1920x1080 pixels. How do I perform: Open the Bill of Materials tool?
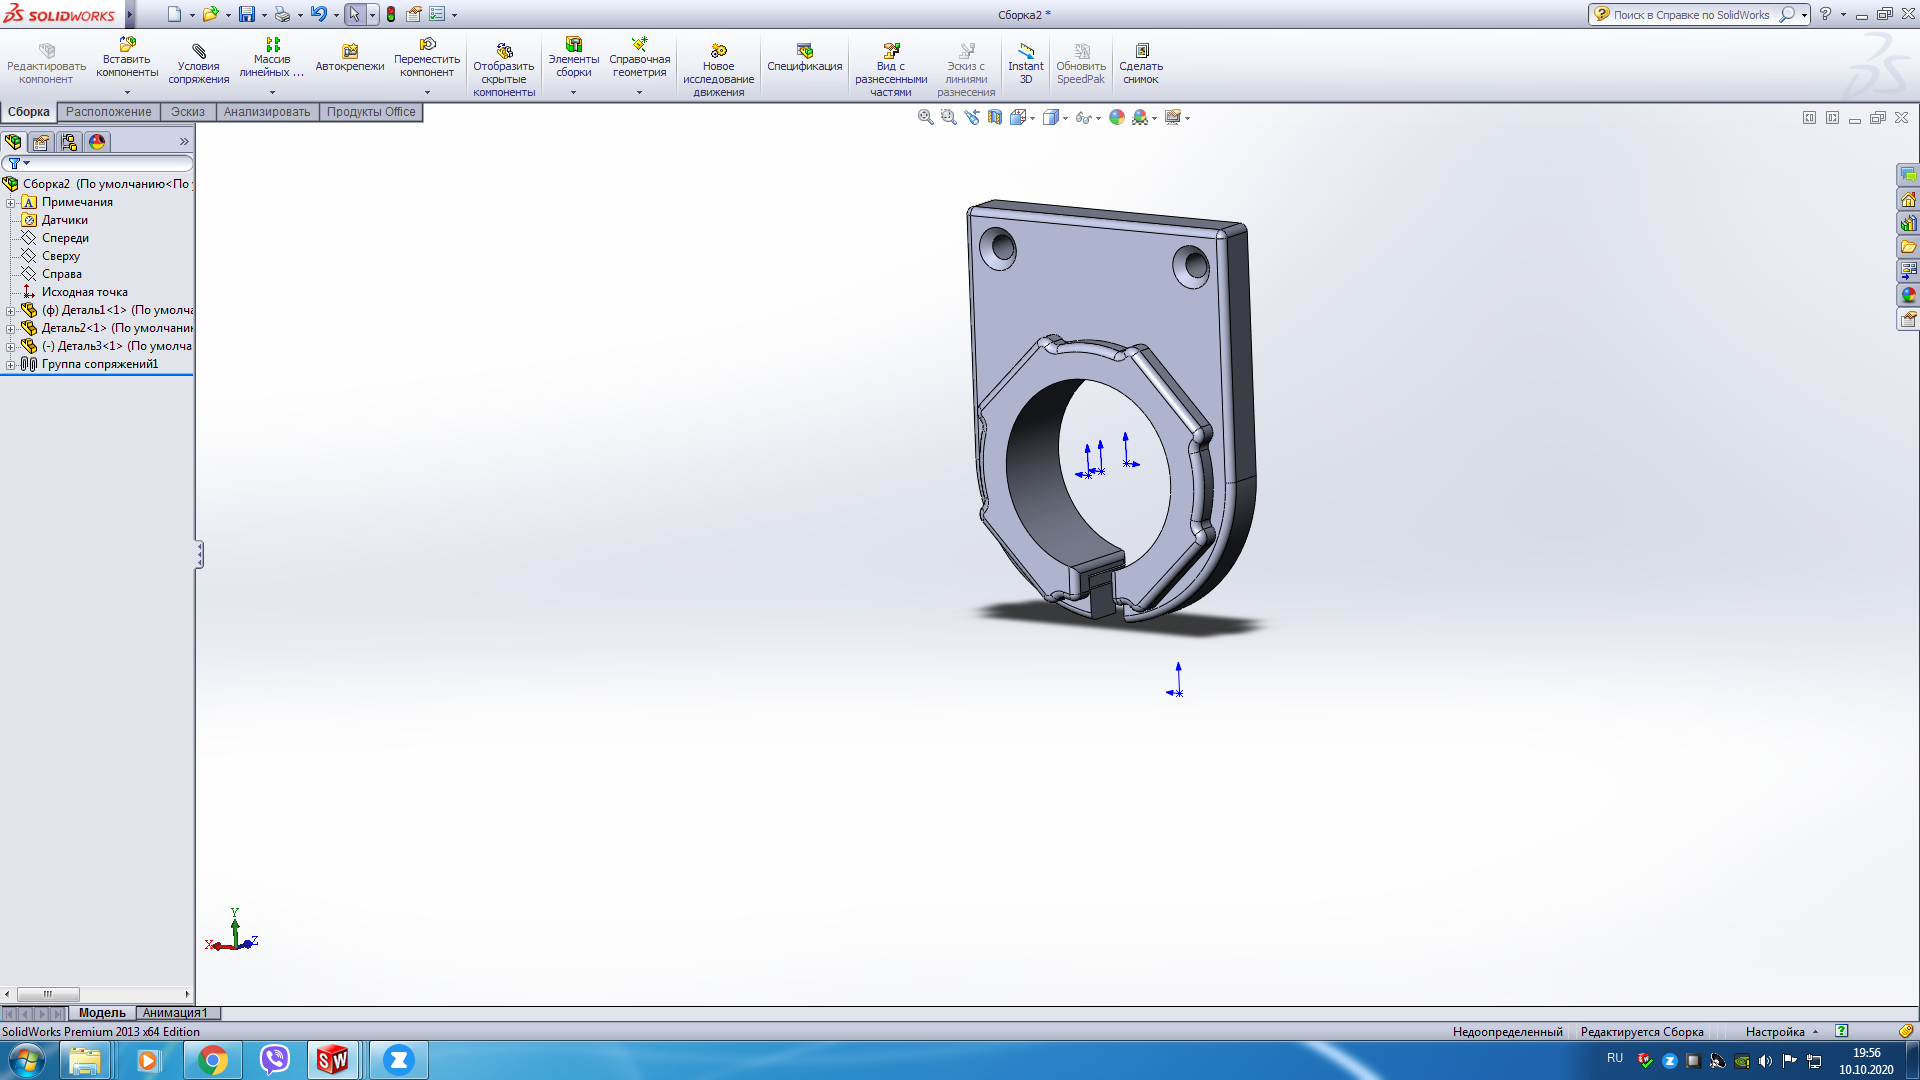click(804, 52)
